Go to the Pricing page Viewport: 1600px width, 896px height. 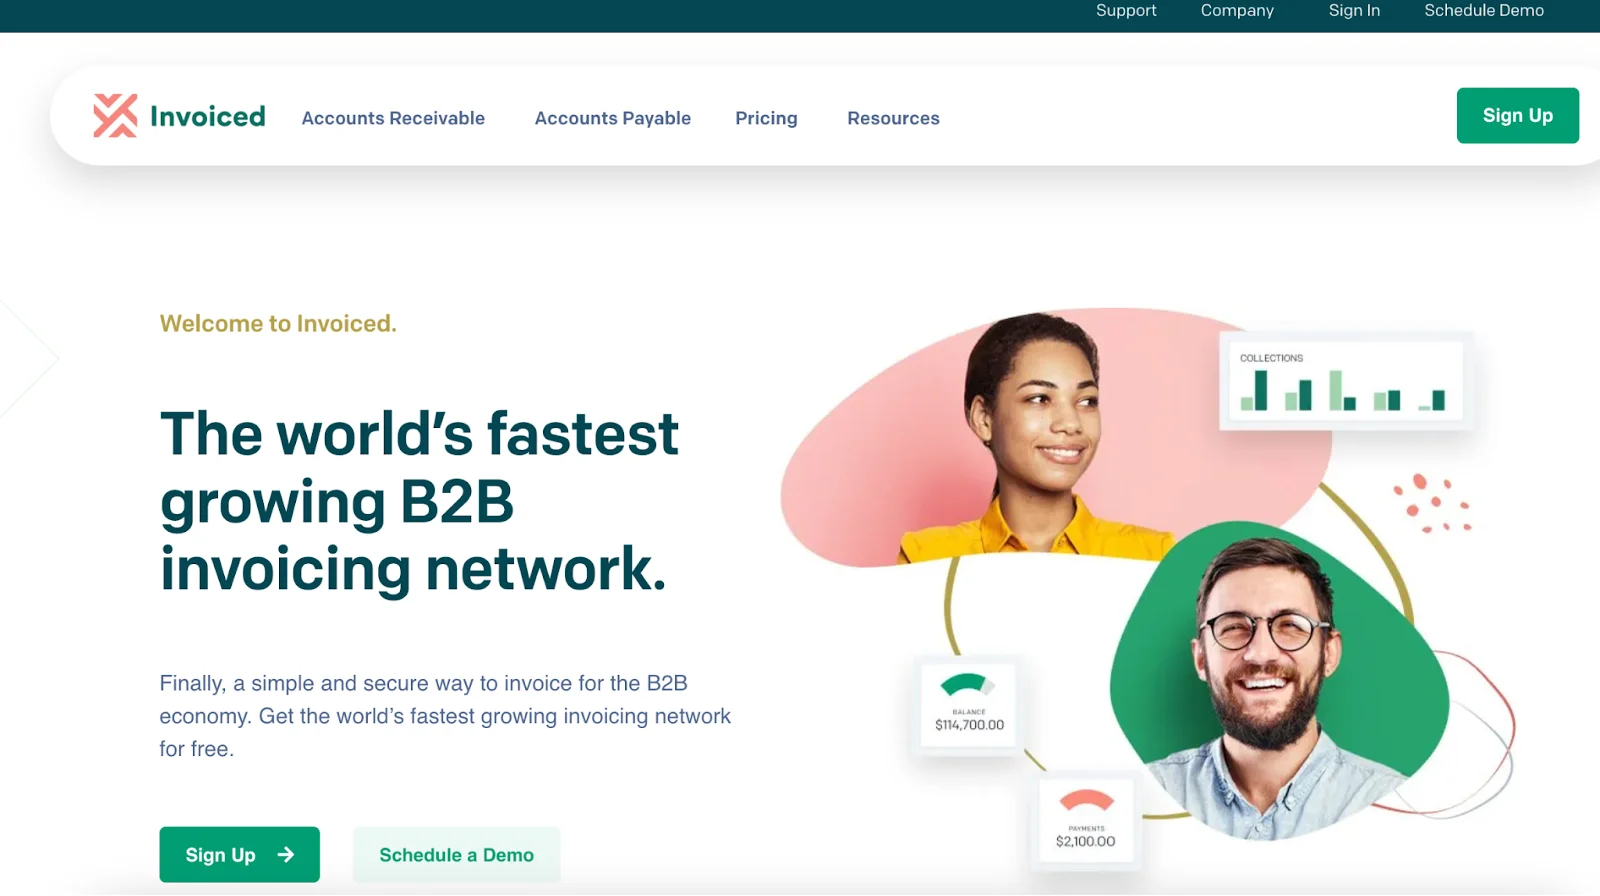[x=766, y=118]
